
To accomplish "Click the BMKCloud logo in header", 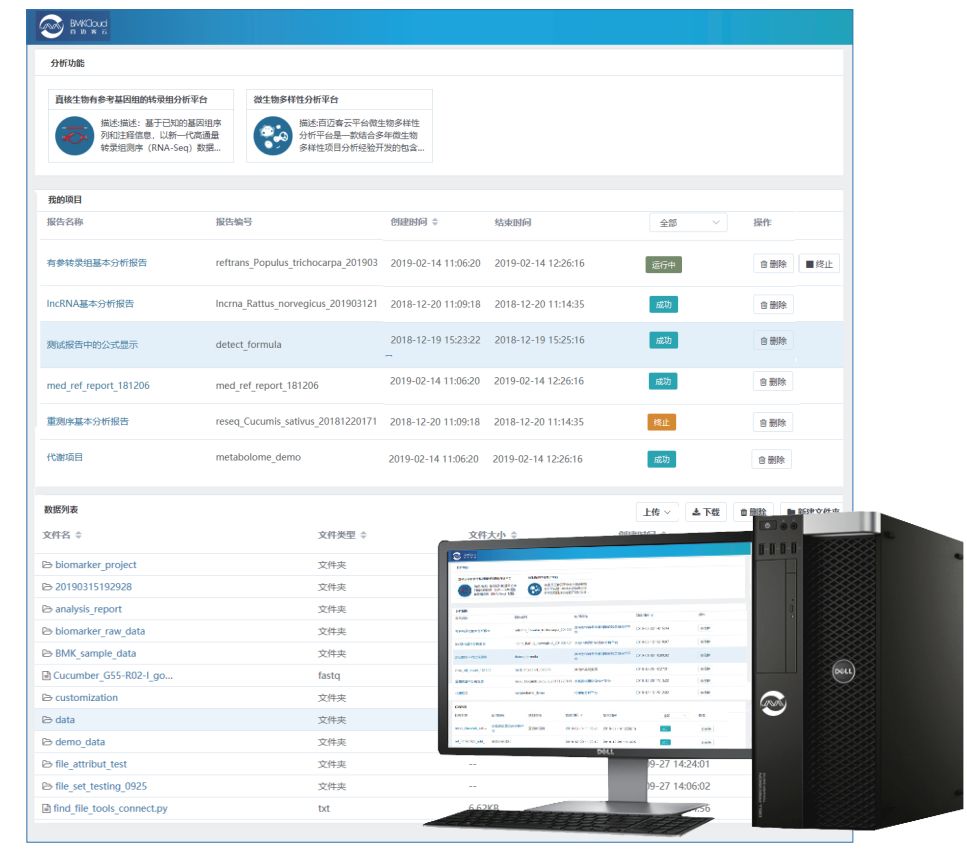I will click(73, 27).
